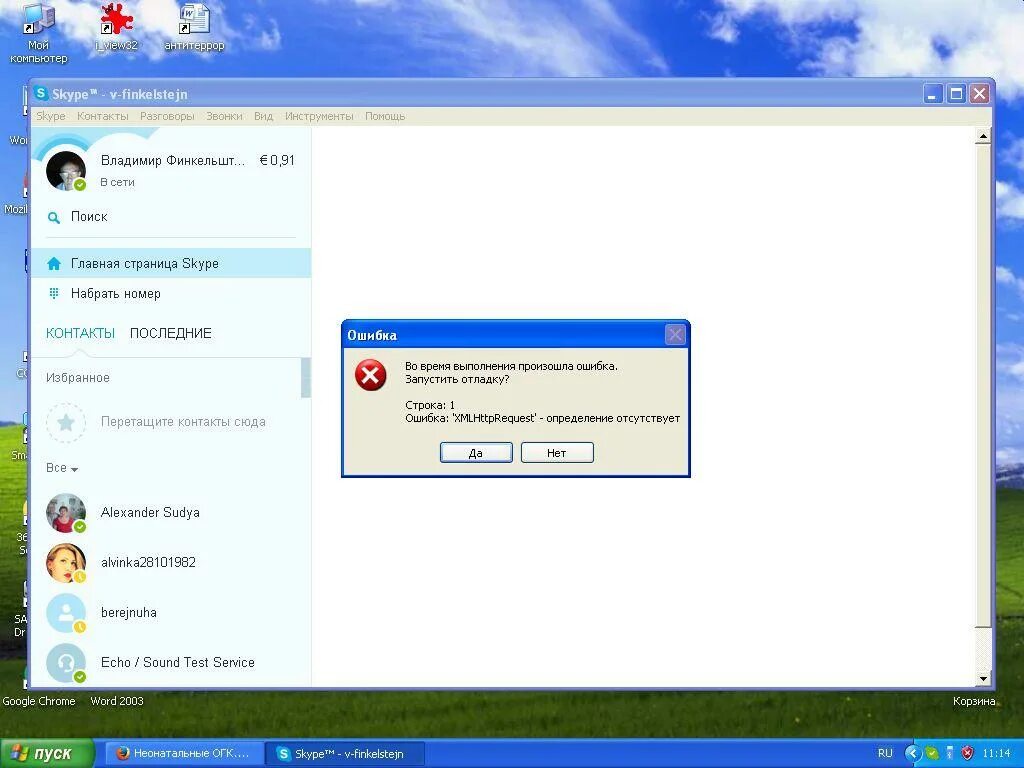Open the Звонки menu
The width and height of the screenshot is (1024, 768).
point(224,116)
